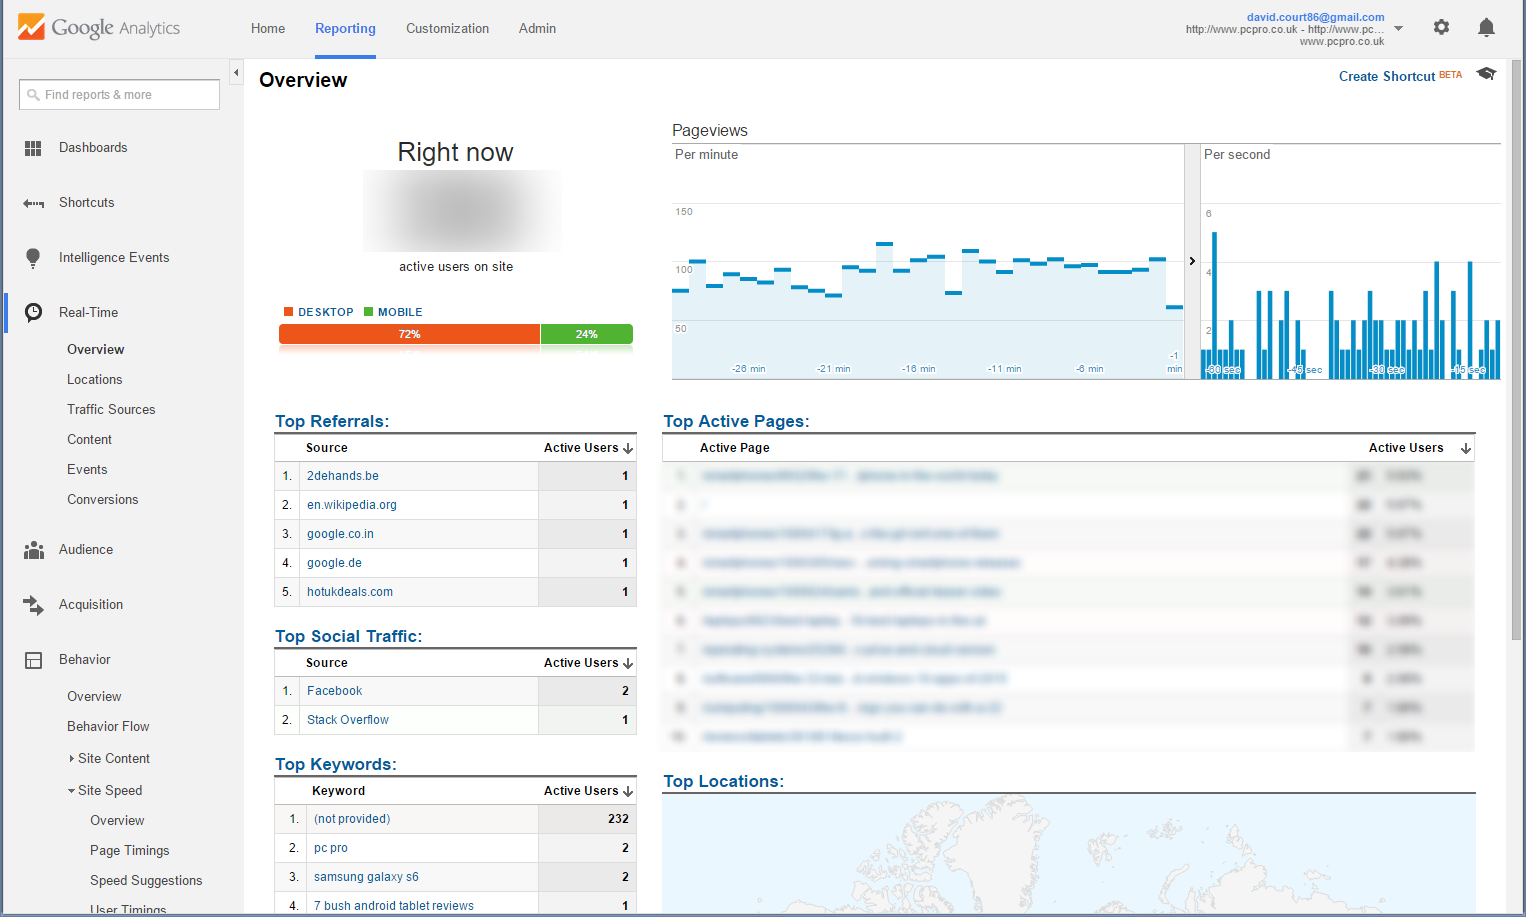The height and width of the screenshot is (917, 1526).
Task: Click the page vertical scrollbar
Action: pyautogui.click(x=1516, y=350)
